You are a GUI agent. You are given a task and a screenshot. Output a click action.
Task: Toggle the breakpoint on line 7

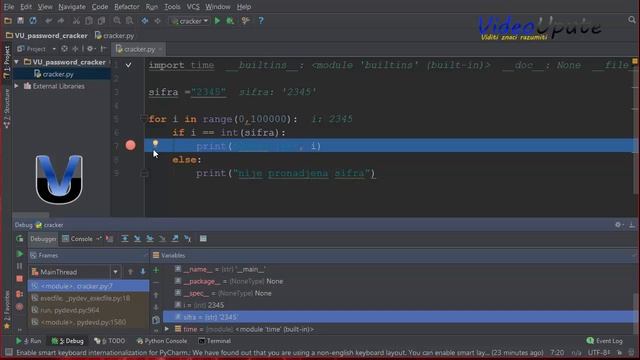click(131, 145)
